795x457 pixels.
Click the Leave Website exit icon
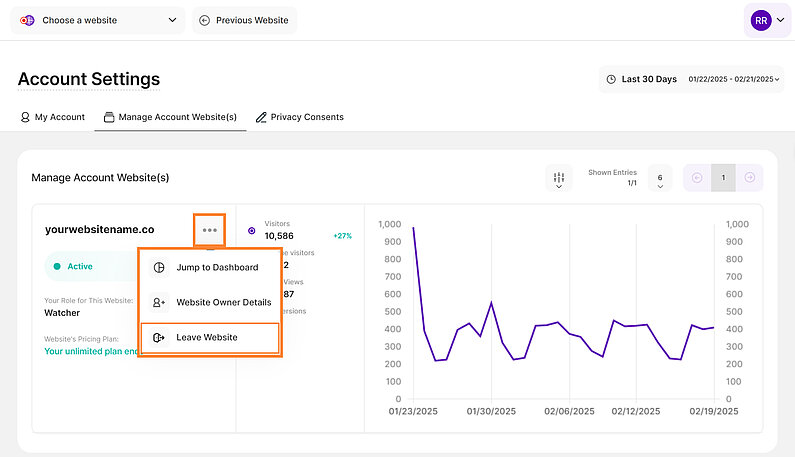pos(159,338)
